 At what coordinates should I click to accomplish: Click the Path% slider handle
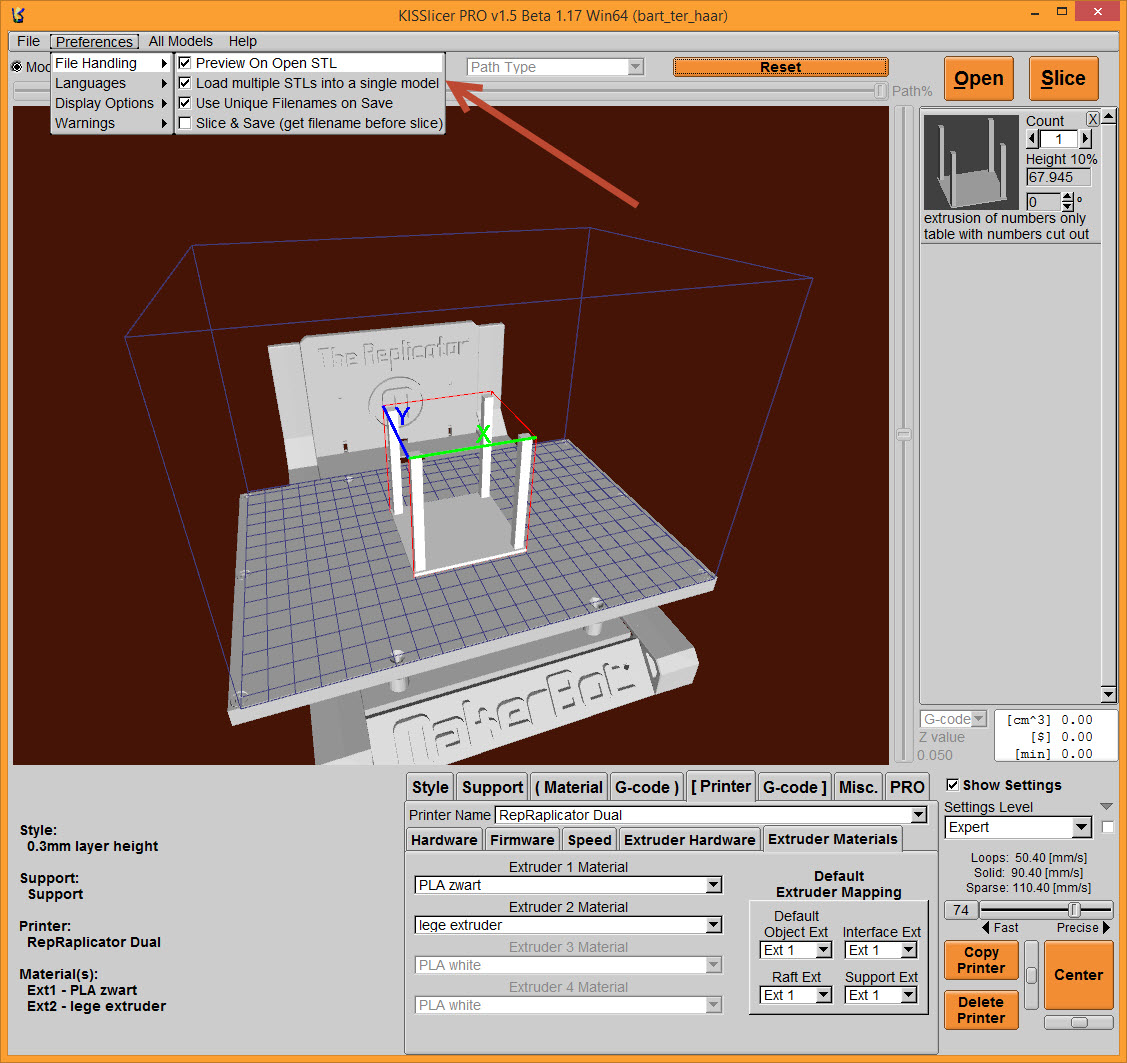tap(880, 91)
